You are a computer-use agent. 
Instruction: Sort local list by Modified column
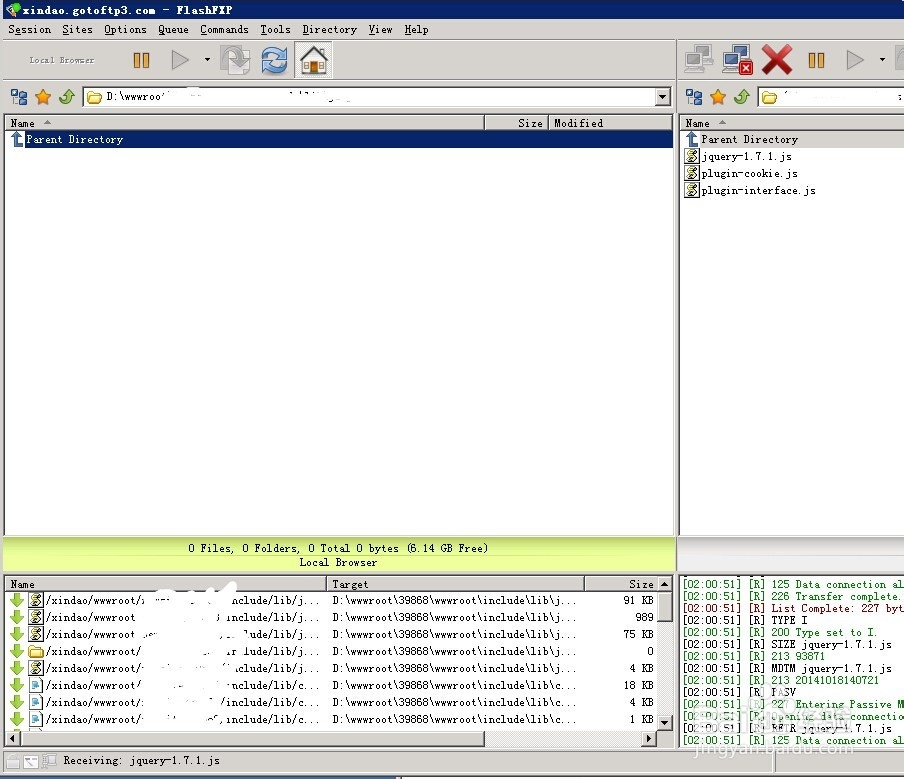tap(610, 123)
